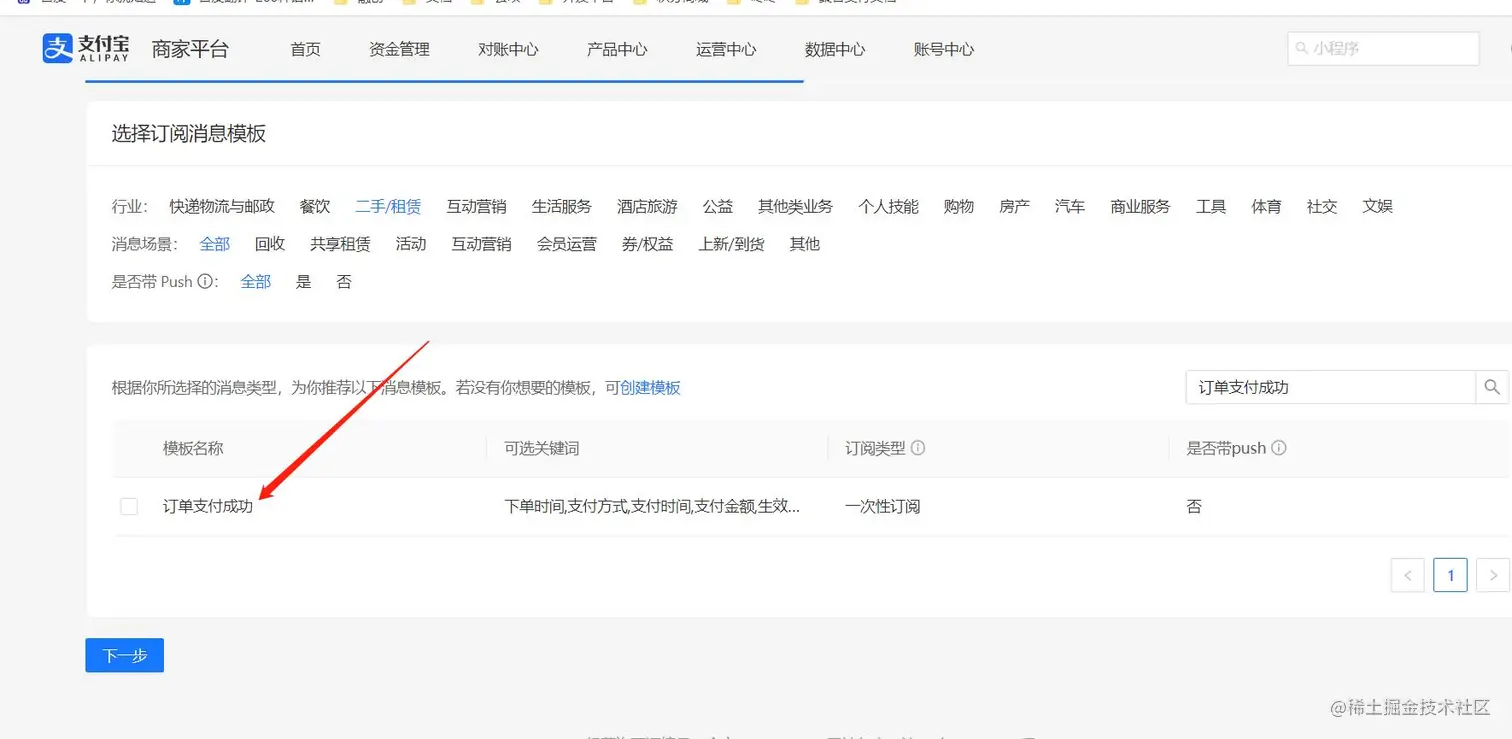The height and width of the screenshot is (739, 1512).
Task: Open 运营中心 menu
Action: (726, 49)
